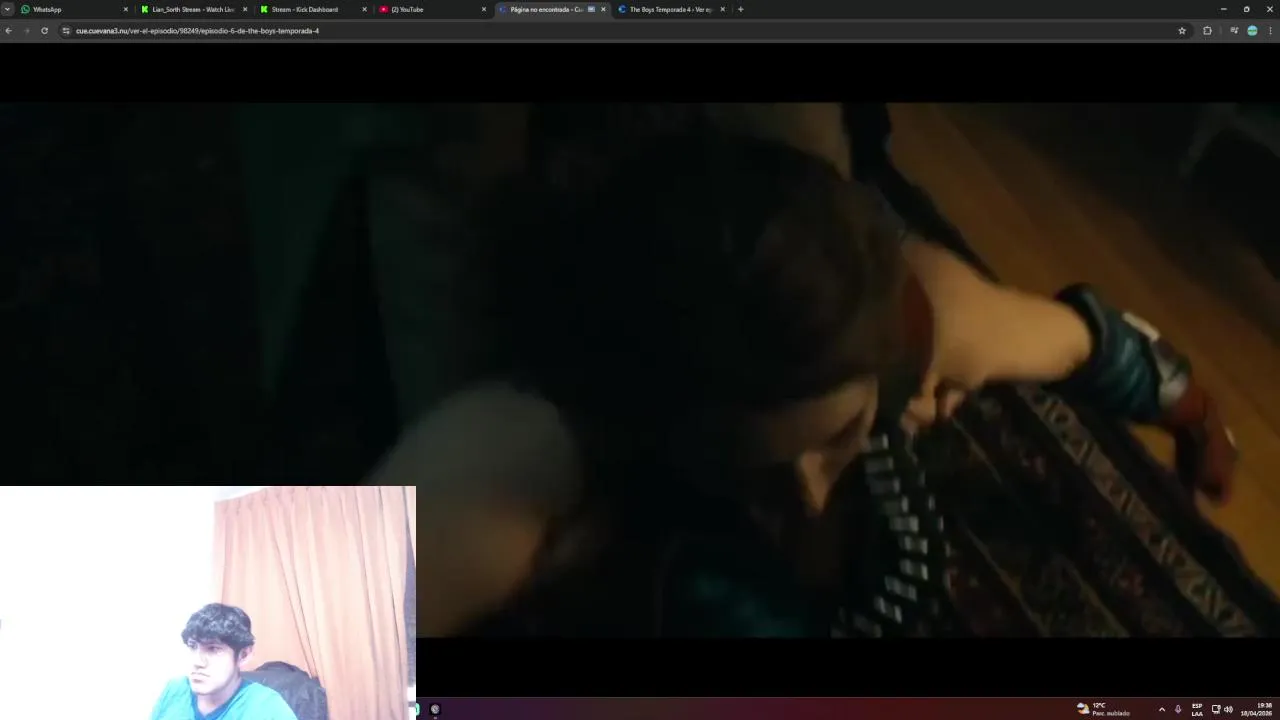
Task: Go back to the previous page
Action: click(9, 31)
